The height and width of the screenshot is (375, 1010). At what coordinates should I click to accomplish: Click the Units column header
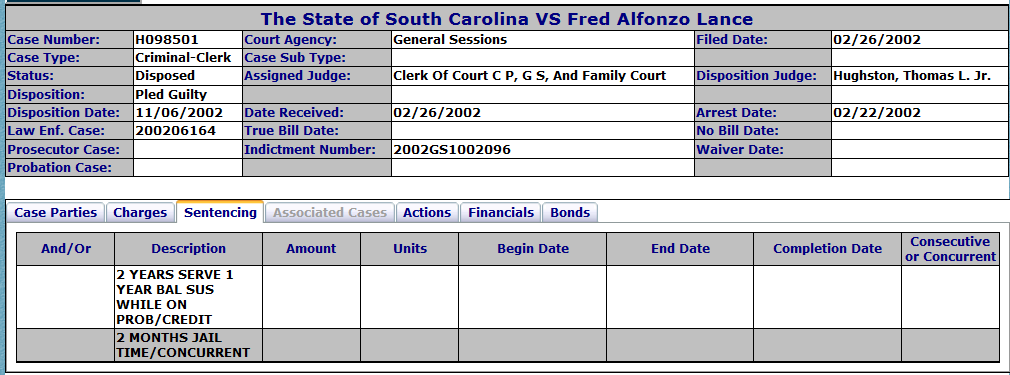click(410, 249)
